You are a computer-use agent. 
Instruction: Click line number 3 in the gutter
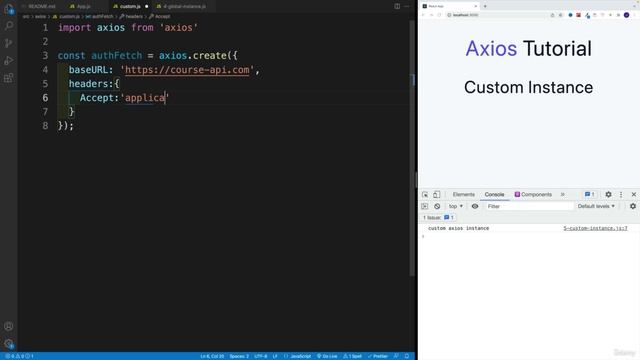coord(45,56)
